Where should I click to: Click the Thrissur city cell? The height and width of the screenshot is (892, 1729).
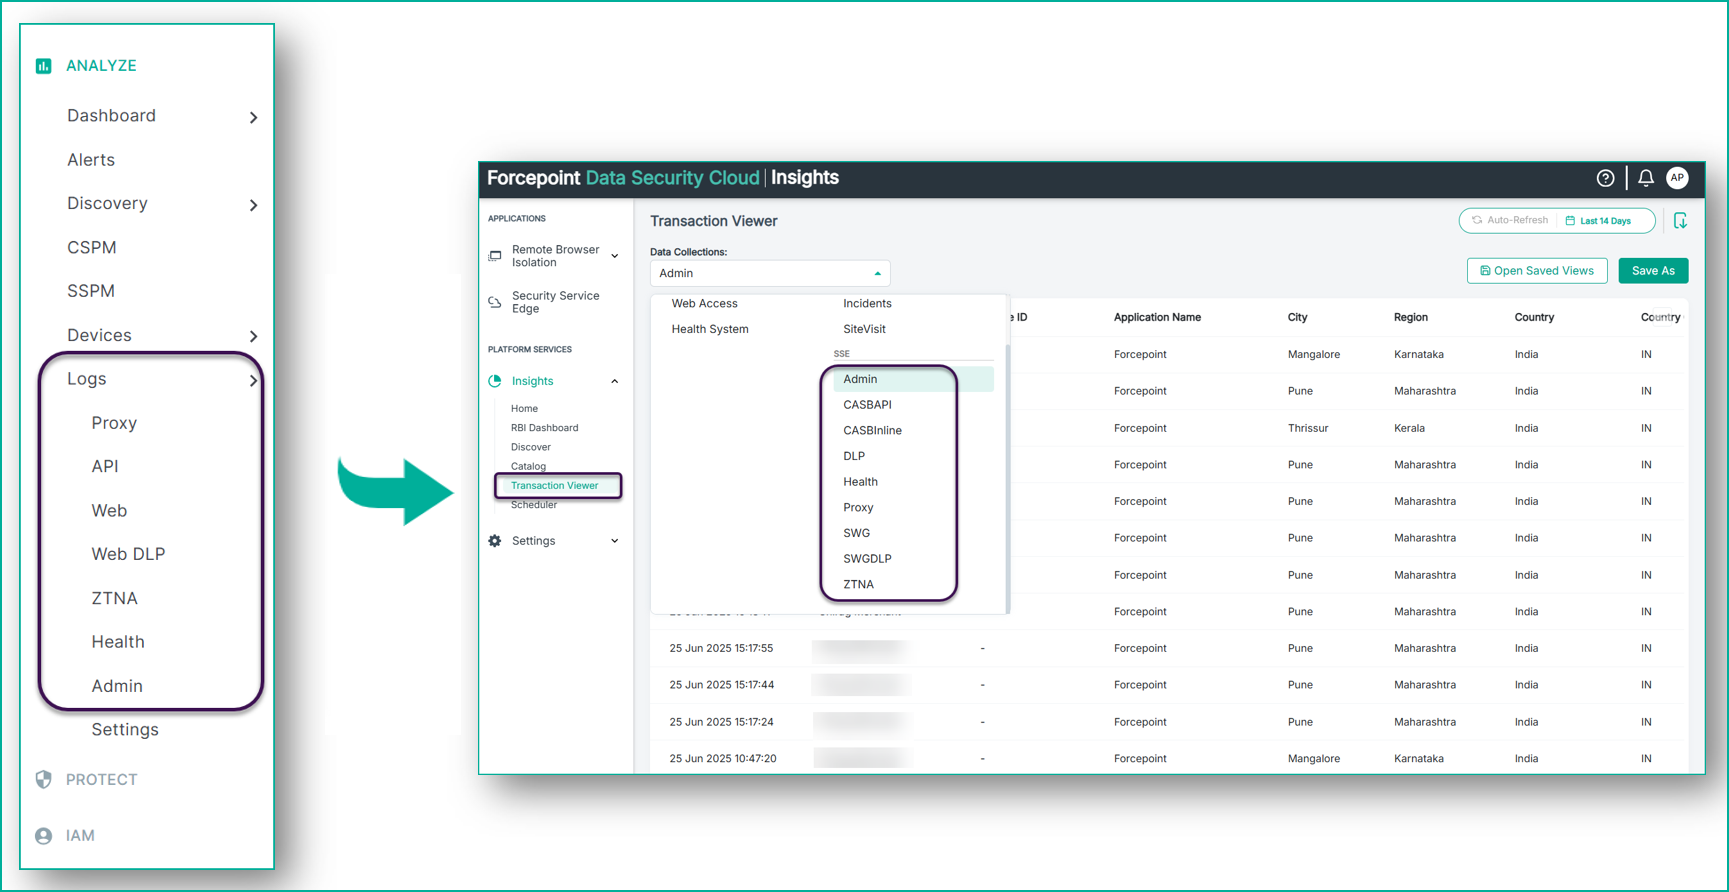click(1308, 428)
